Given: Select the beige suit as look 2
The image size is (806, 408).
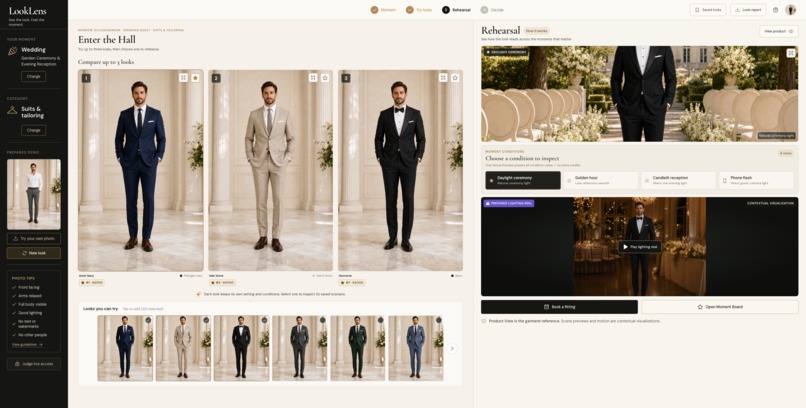Looking at the screenshot, I should 270,170.
